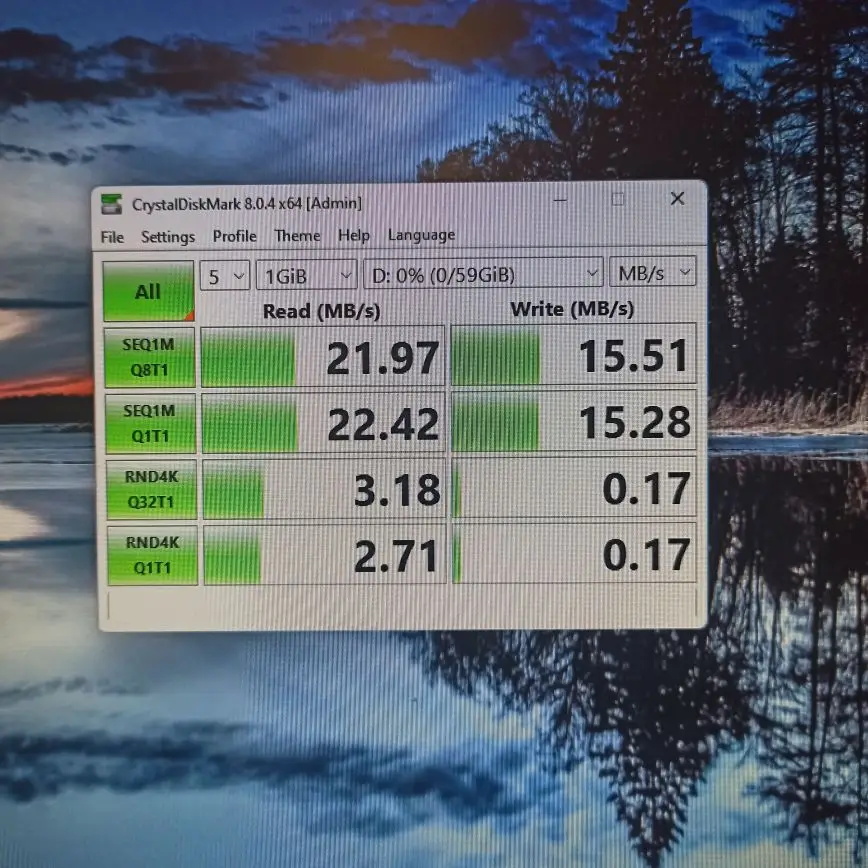Viewport: 868px width, 868px height.
Task: Run the SEQ1M Q8T1 test
Action: click(149, 357)
